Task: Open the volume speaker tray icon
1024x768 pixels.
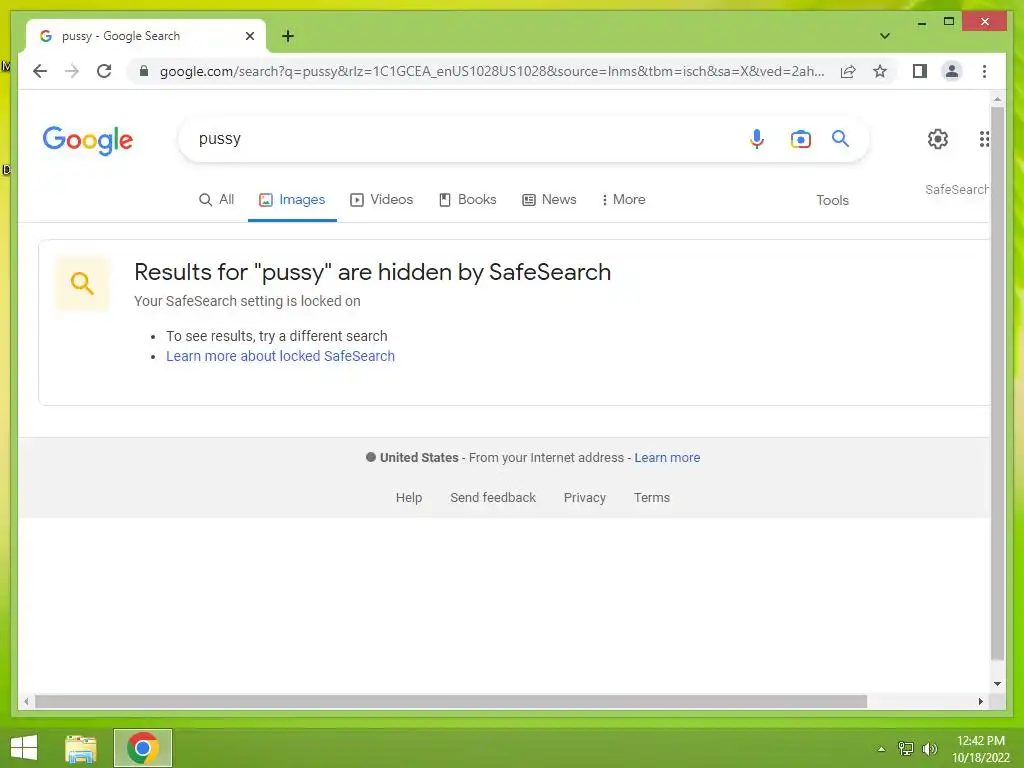Action: [929, 749]
